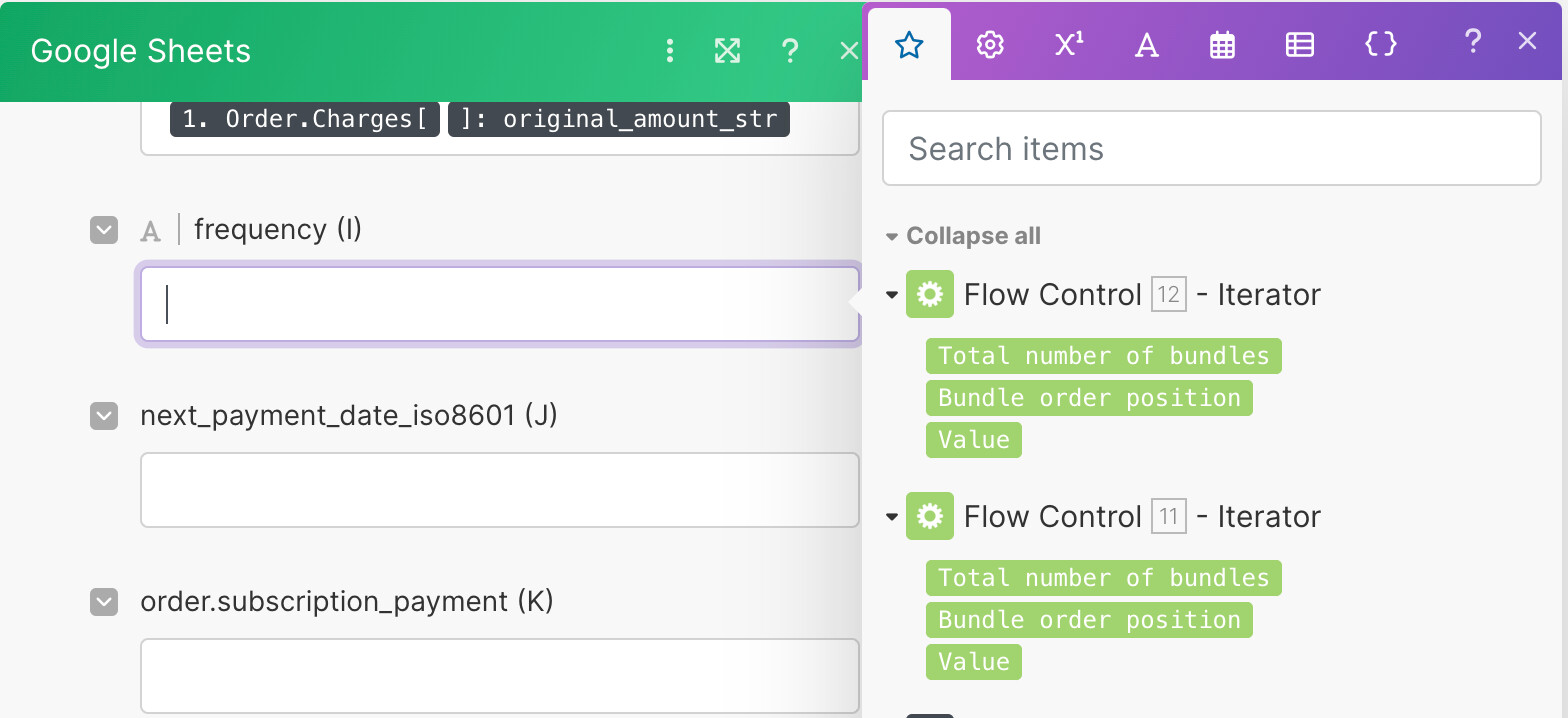This screenshot has width=1568, height=718.
Task: Switch to the starred items tab
Action: (x=908, y=45)
